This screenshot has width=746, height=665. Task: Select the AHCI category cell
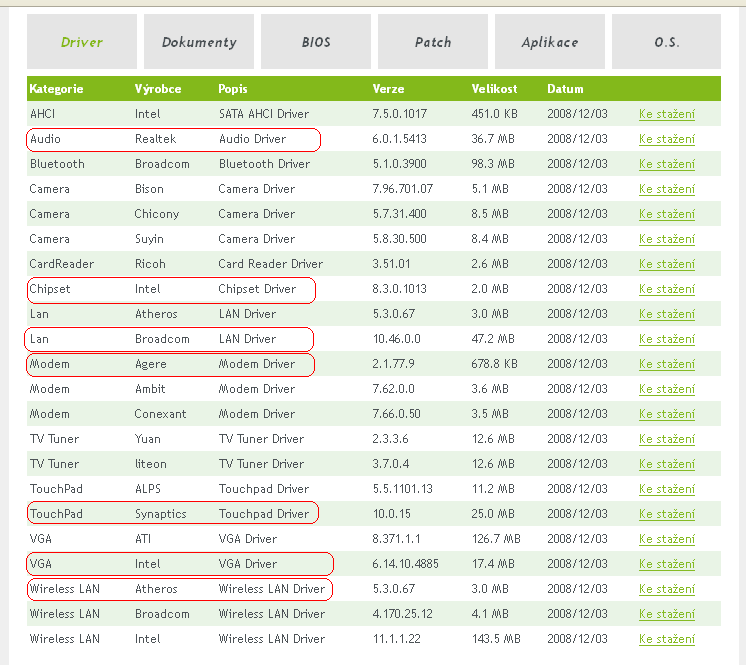[42, 114]
